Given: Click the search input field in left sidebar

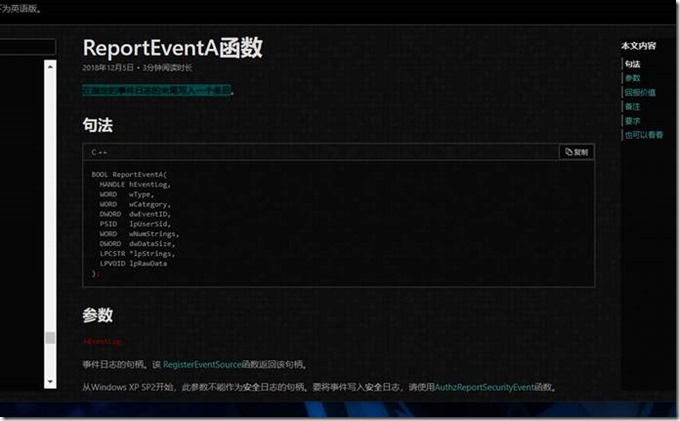Looking at the screenshot, I should tap(27, 46).
